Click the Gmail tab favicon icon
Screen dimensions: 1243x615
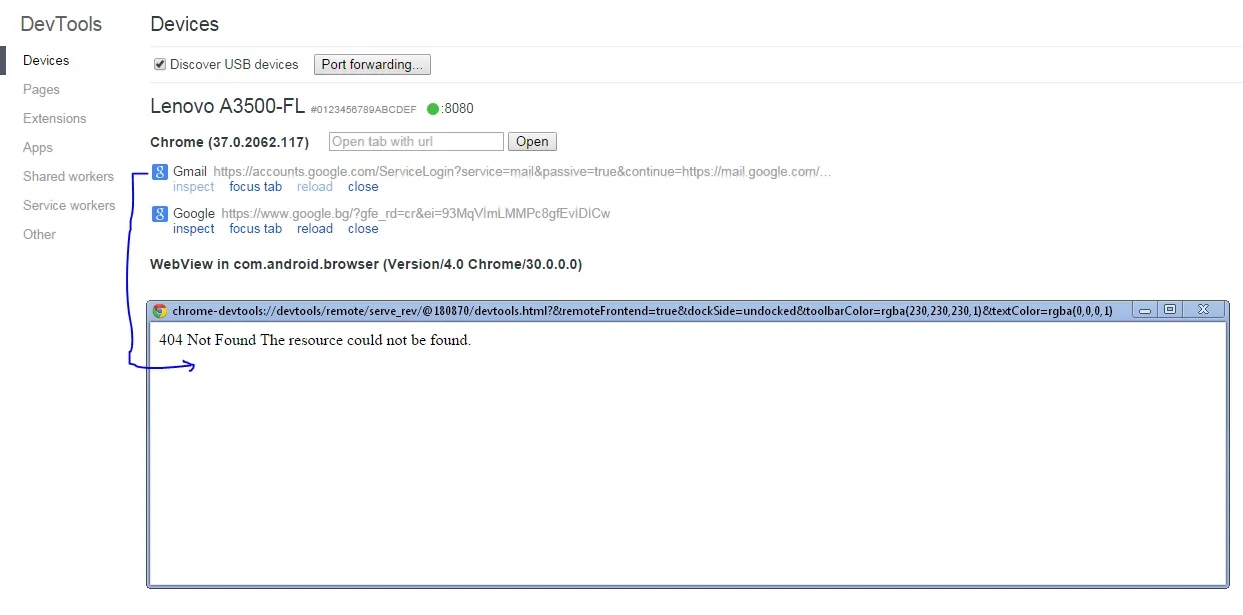coord(158,172)
